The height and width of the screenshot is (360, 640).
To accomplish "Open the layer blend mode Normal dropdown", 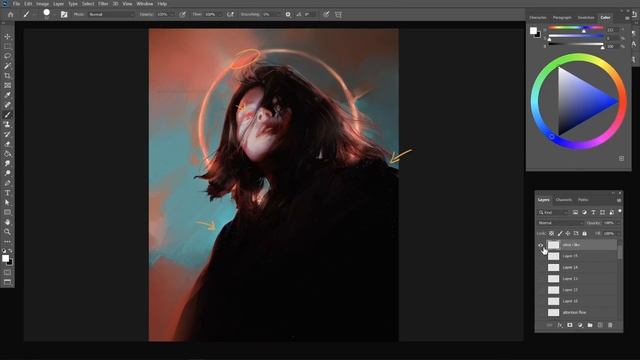I will click(560, 223).
